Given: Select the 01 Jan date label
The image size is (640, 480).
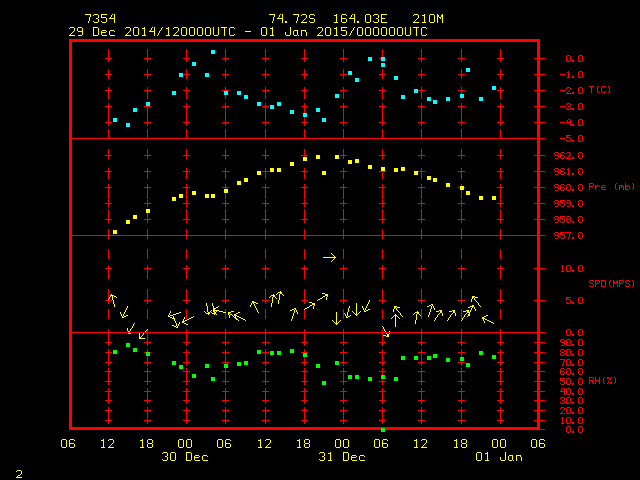Looking at the screenshot, I should click(498, 457).
